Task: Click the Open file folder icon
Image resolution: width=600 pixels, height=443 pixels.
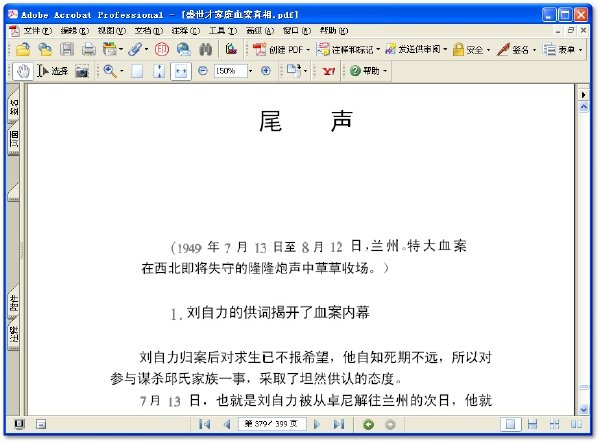Action: [23, 49]
